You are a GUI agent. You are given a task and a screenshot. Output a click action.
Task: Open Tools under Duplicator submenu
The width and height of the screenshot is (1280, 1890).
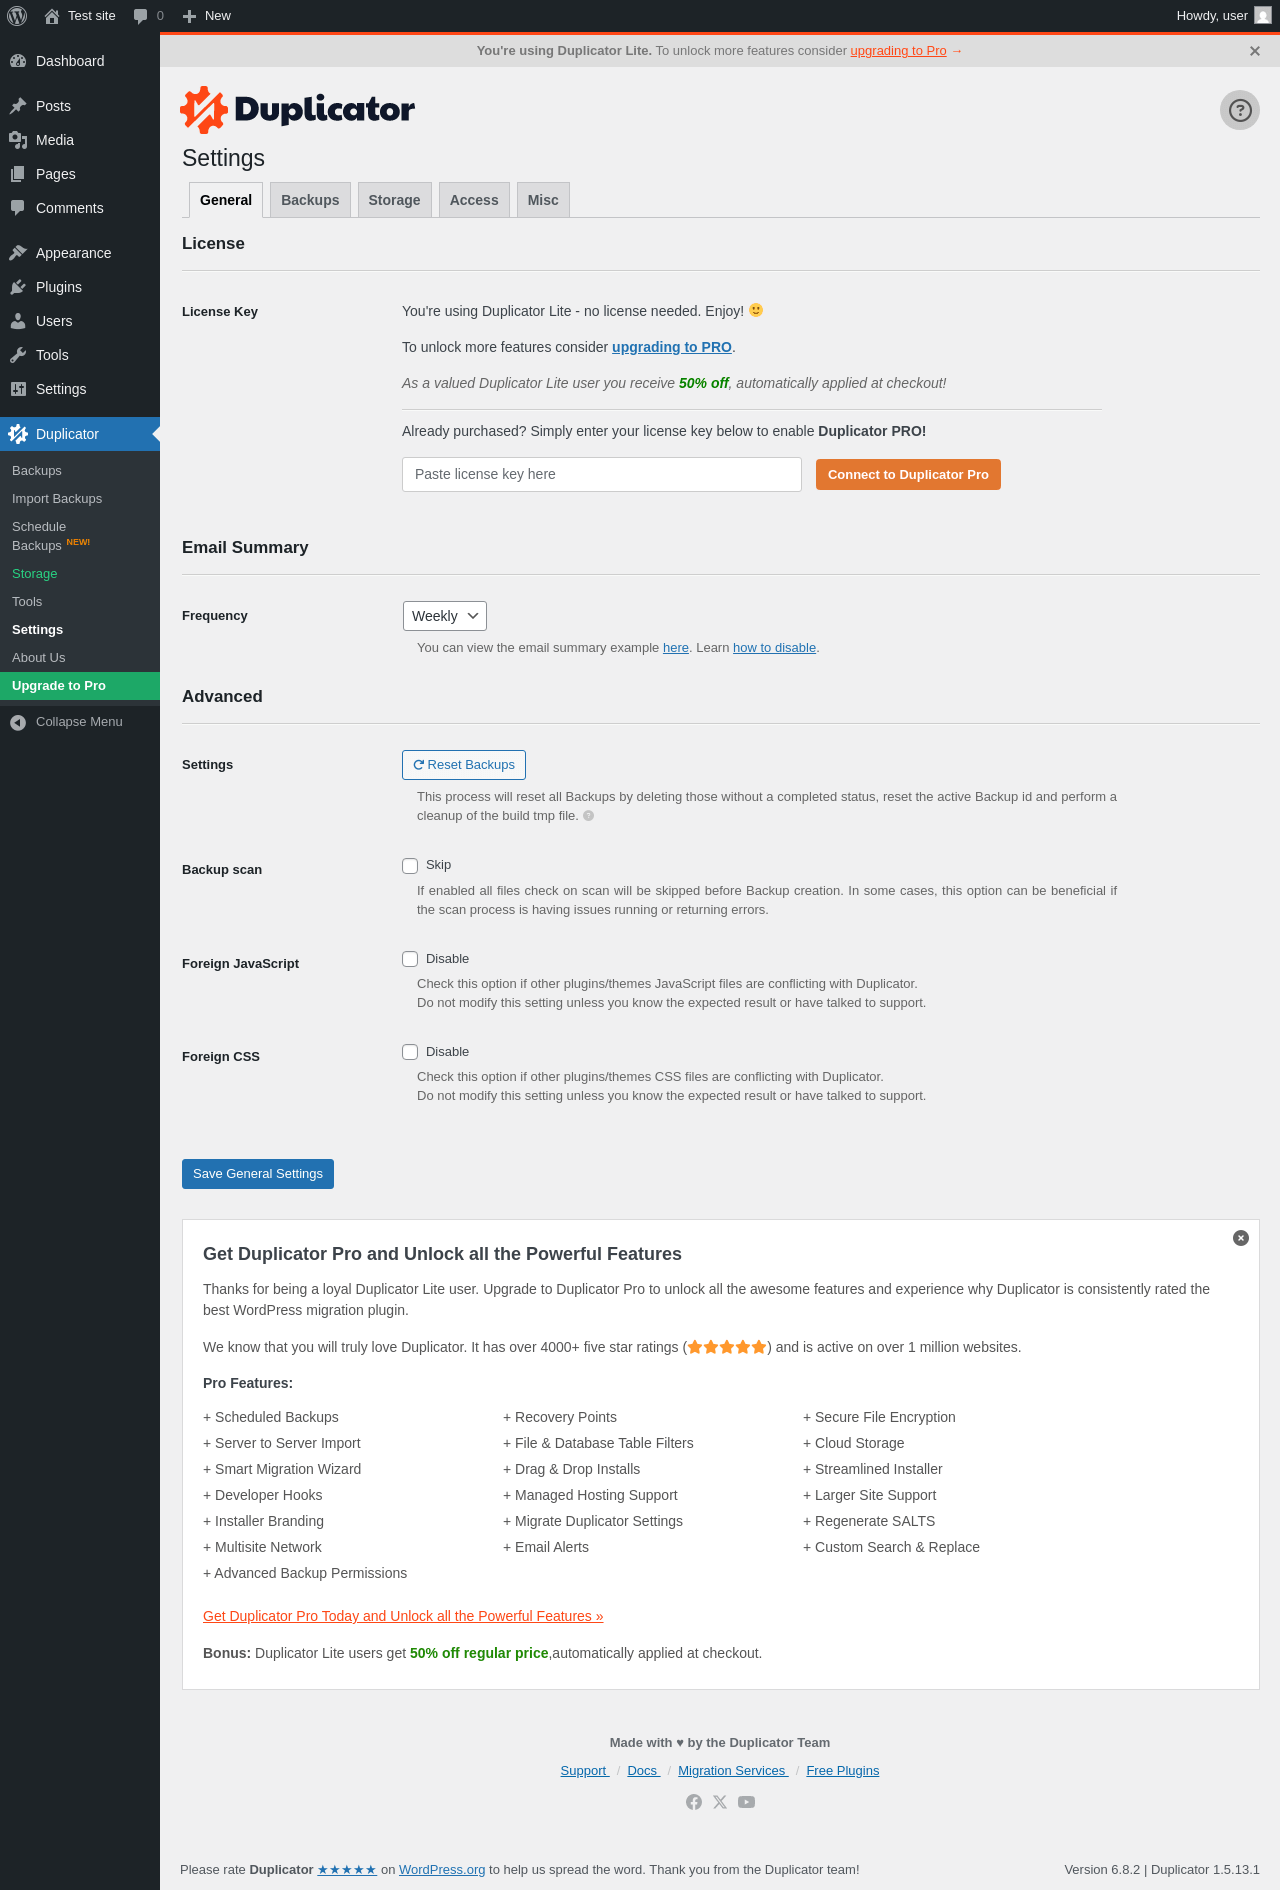coord(80,602)
